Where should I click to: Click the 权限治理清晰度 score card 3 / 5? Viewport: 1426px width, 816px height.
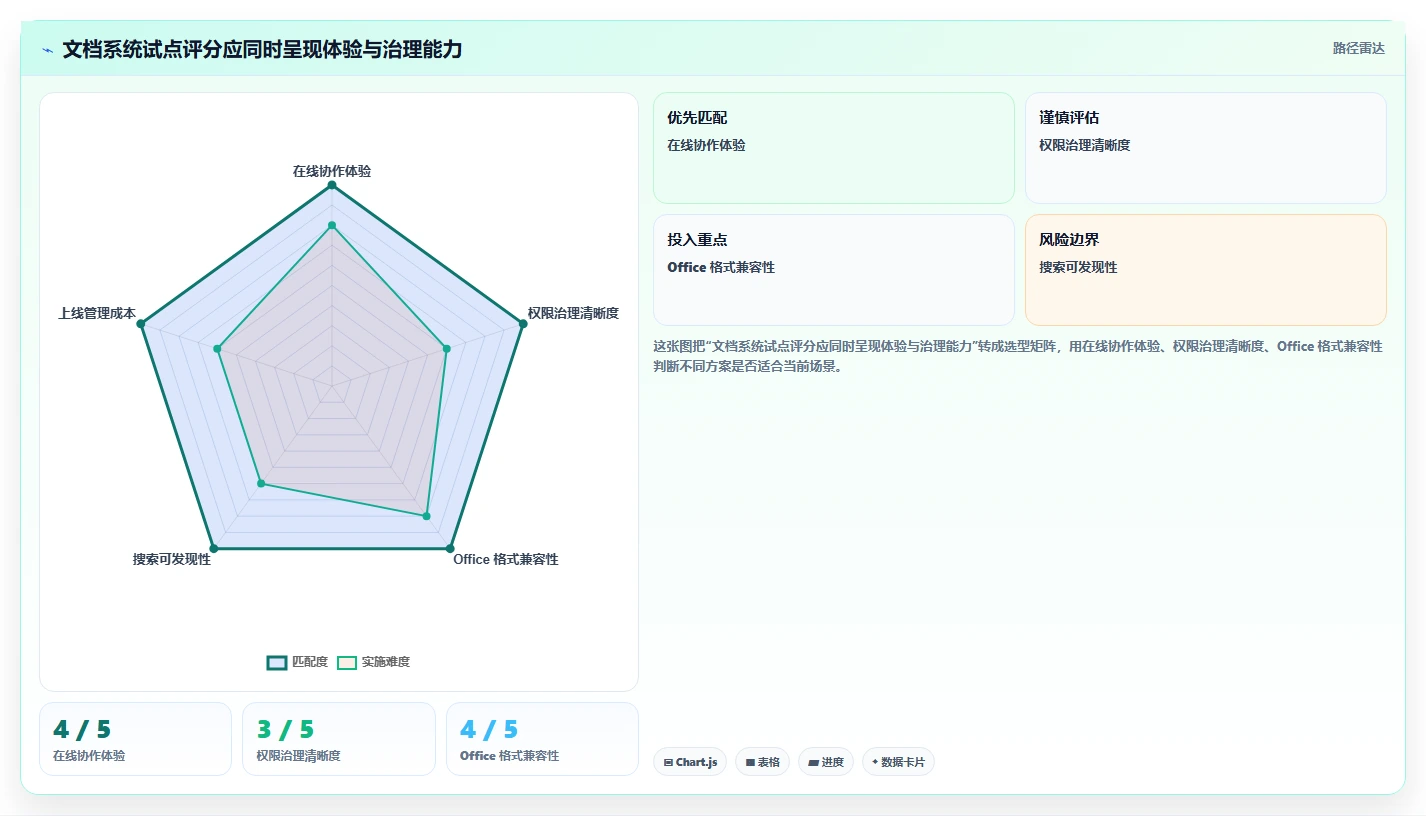pyautogui.click(x=339, y=739)
